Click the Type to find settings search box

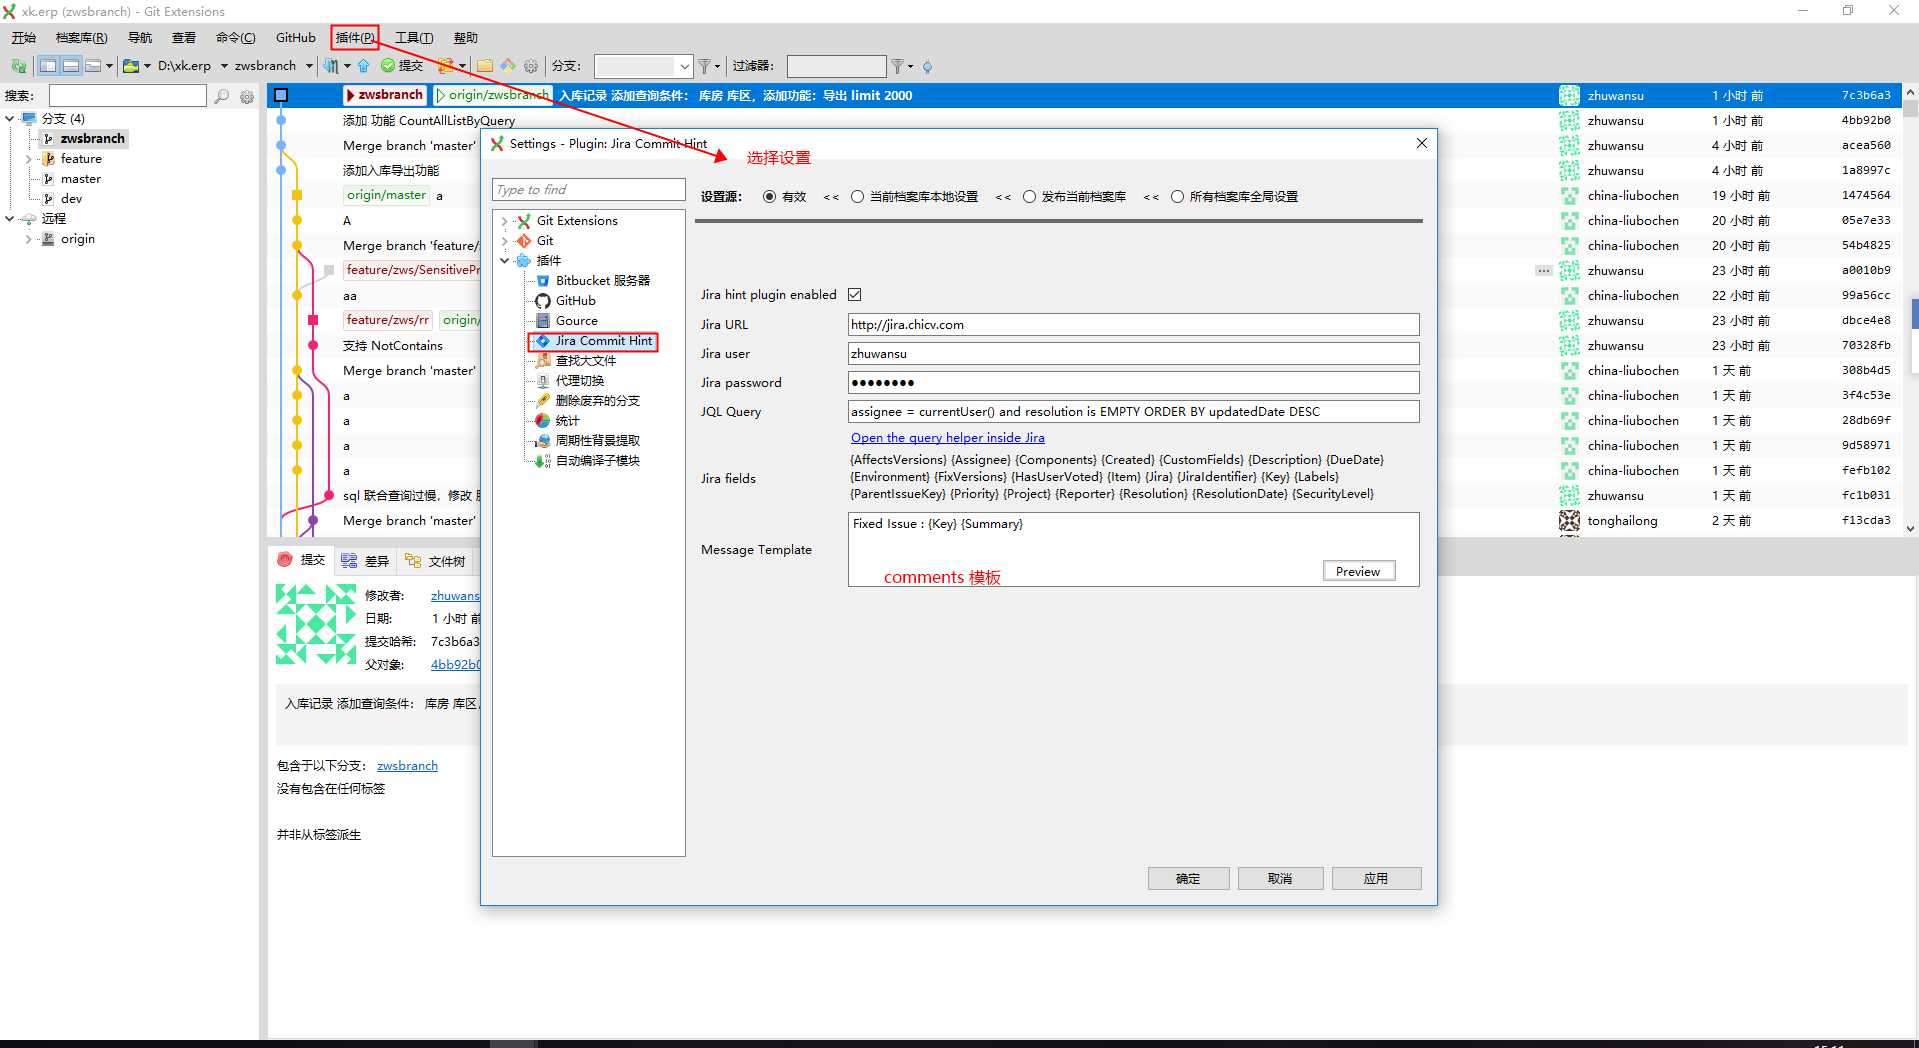pyautogui.click(x=588, y=190)
